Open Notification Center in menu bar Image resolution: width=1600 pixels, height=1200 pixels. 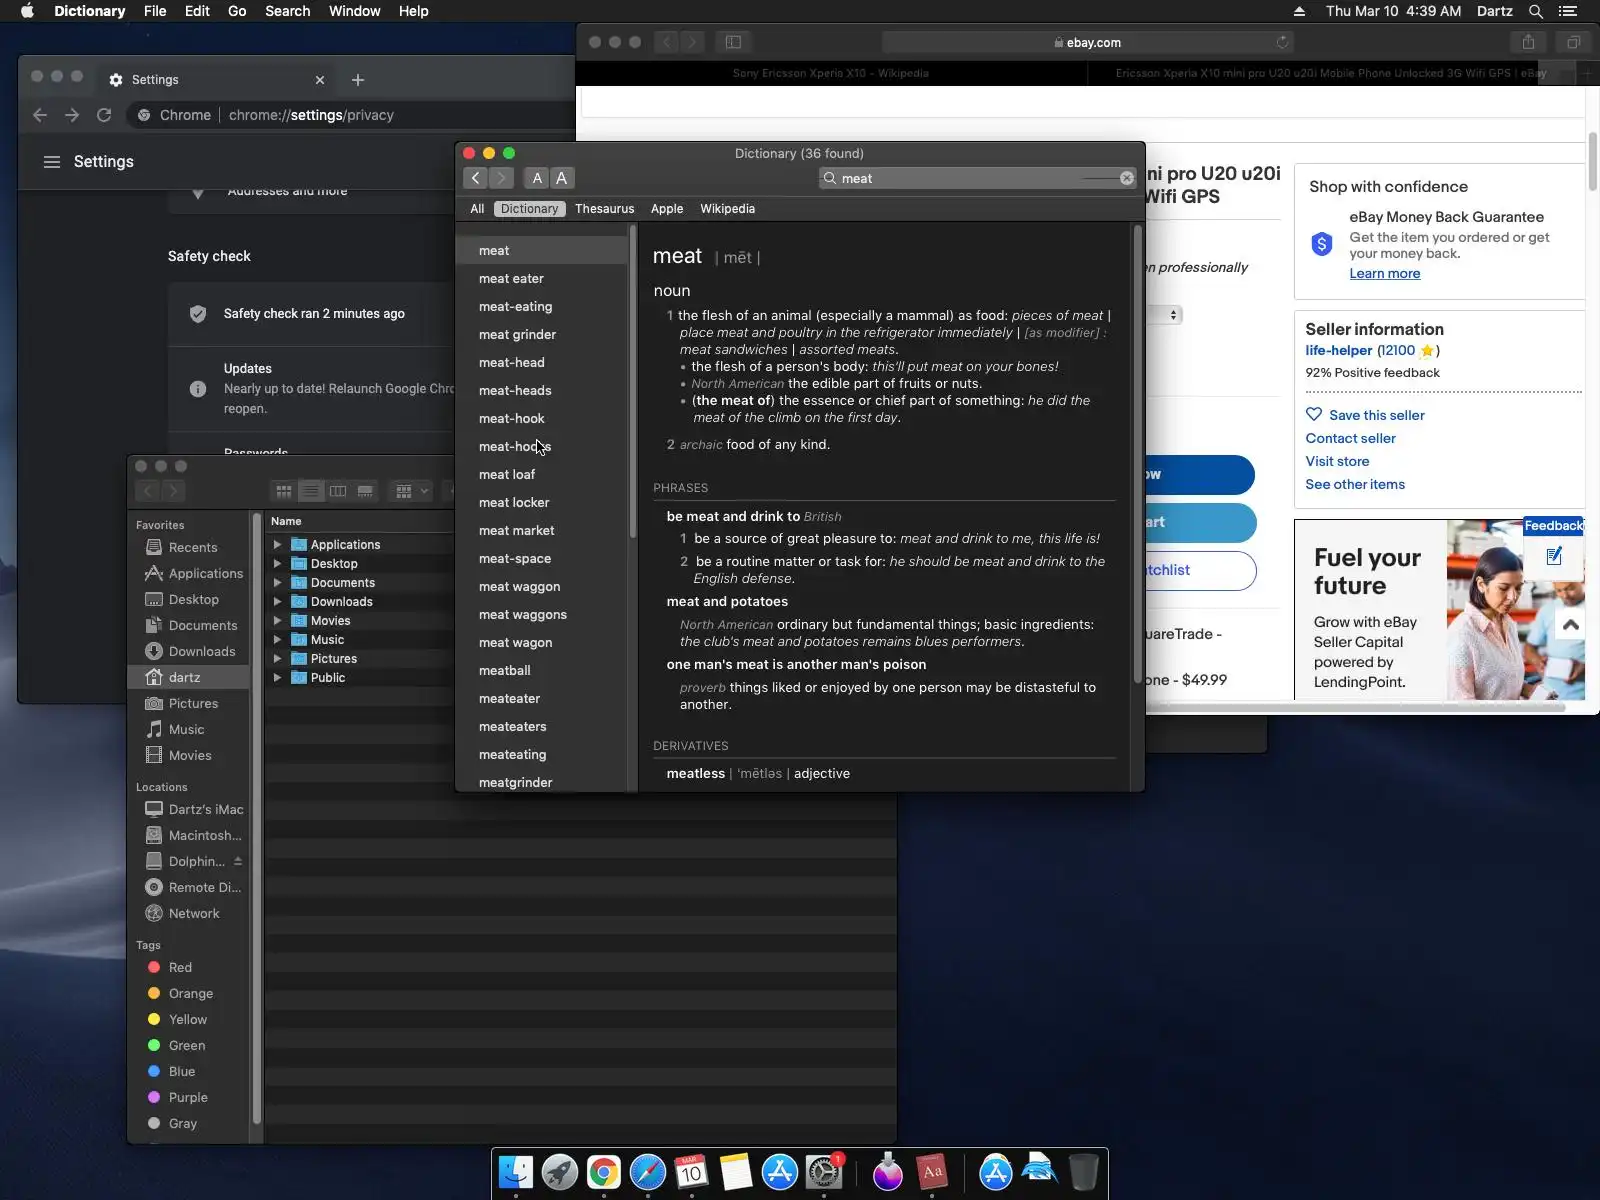1568,11
